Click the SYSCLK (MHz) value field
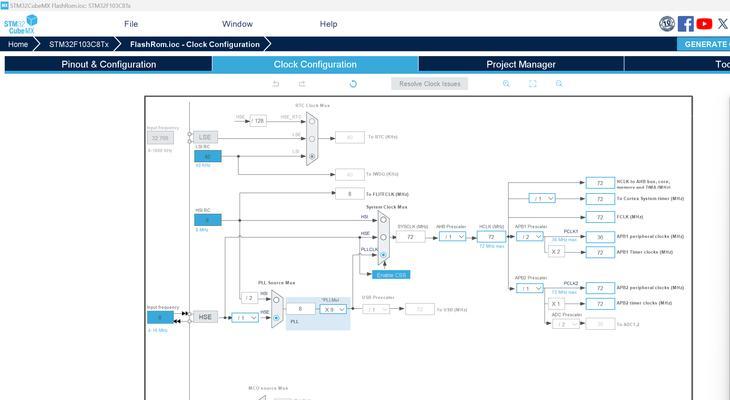730x400 pixels. click(410, 237)
